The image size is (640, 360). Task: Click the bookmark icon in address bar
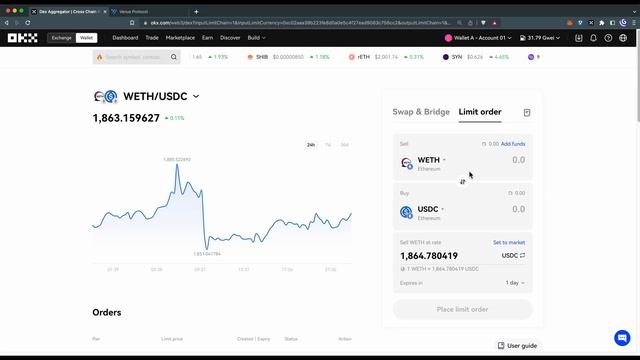coord(132,23)
